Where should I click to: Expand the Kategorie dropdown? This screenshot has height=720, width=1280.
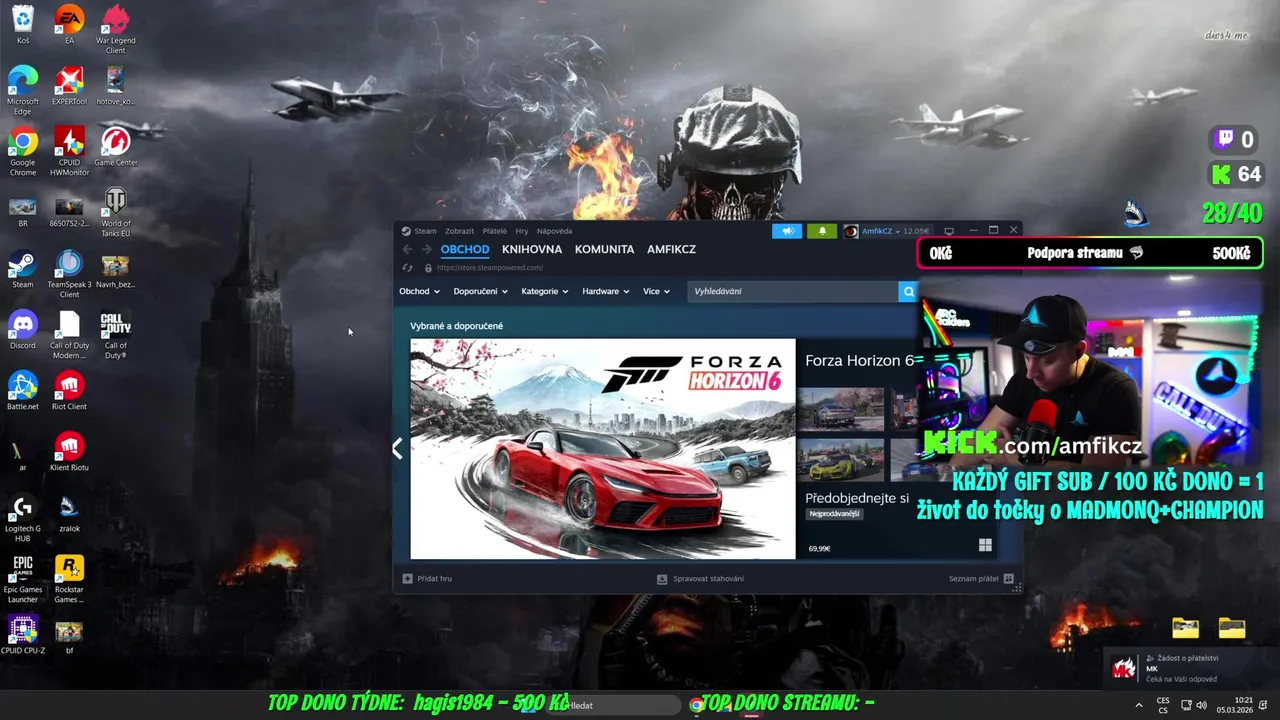tap(544, 292)
